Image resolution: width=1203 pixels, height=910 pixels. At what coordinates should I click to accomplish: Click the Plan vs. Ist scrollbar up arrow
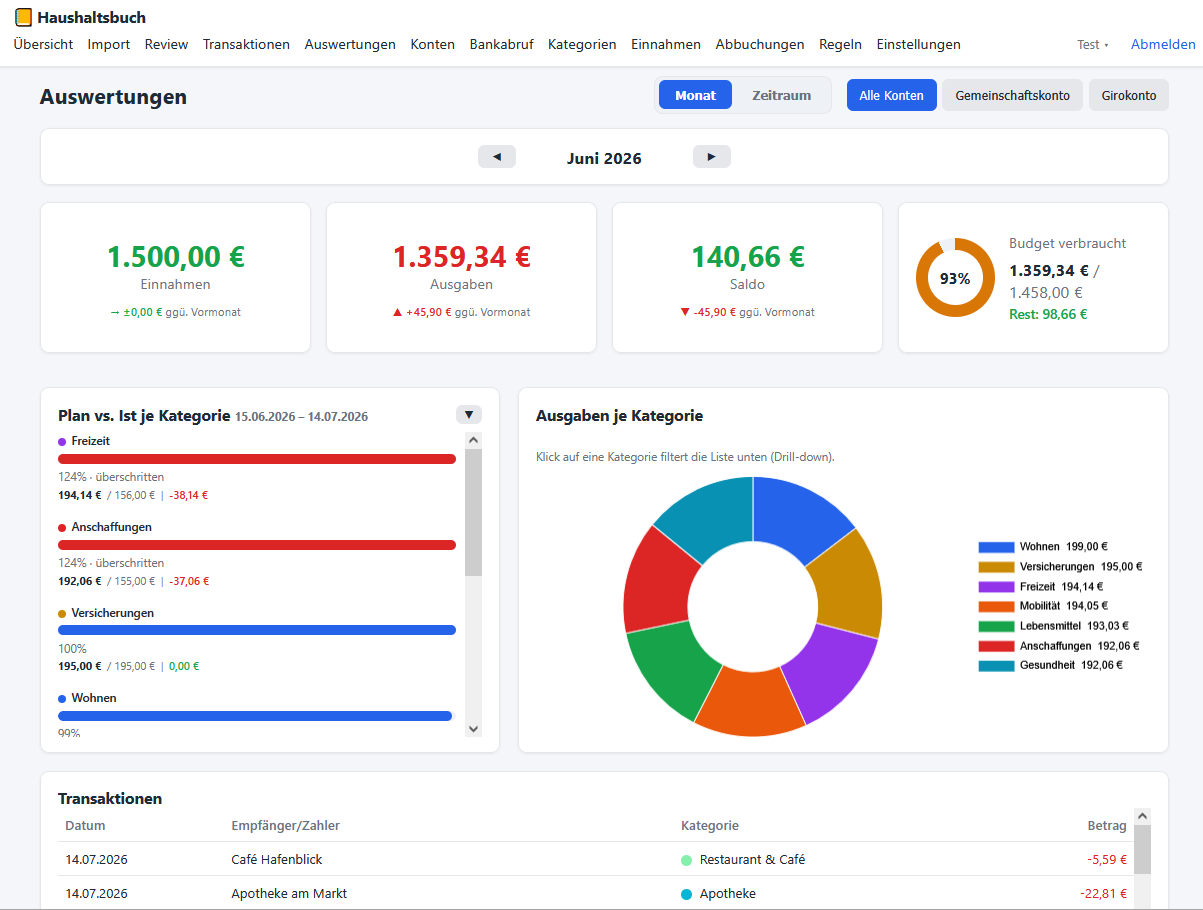click(474, 440)
